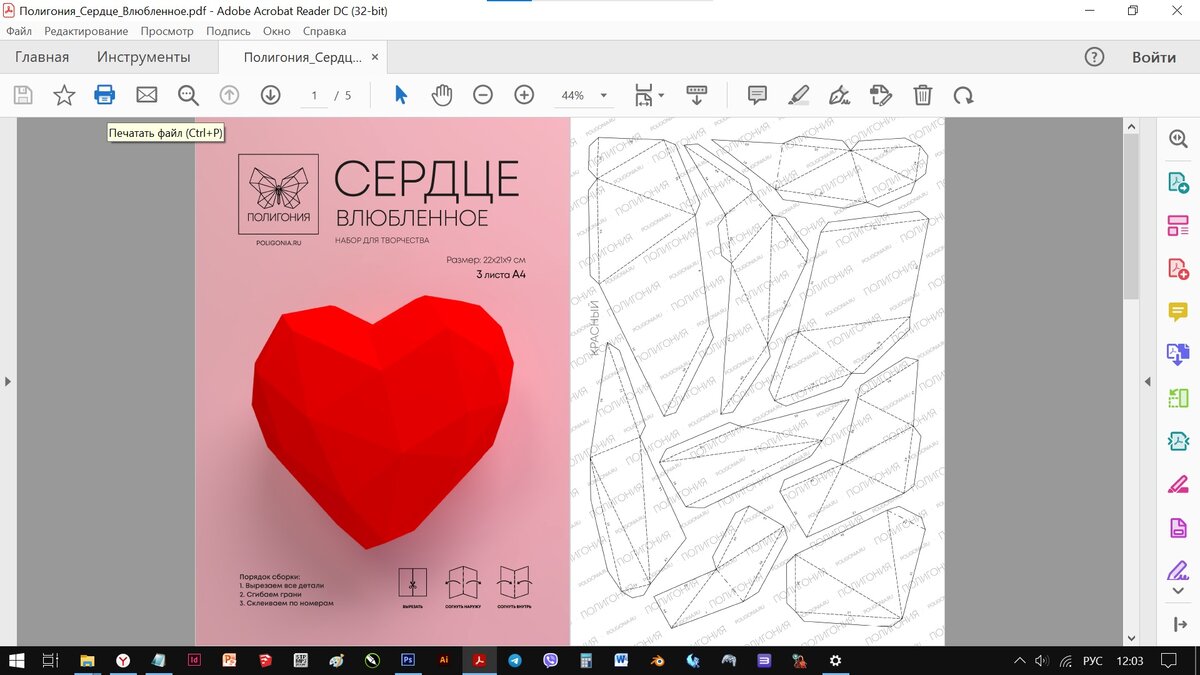Print the file with printer icon
The image size is (1200, 675).
point(105,95)
